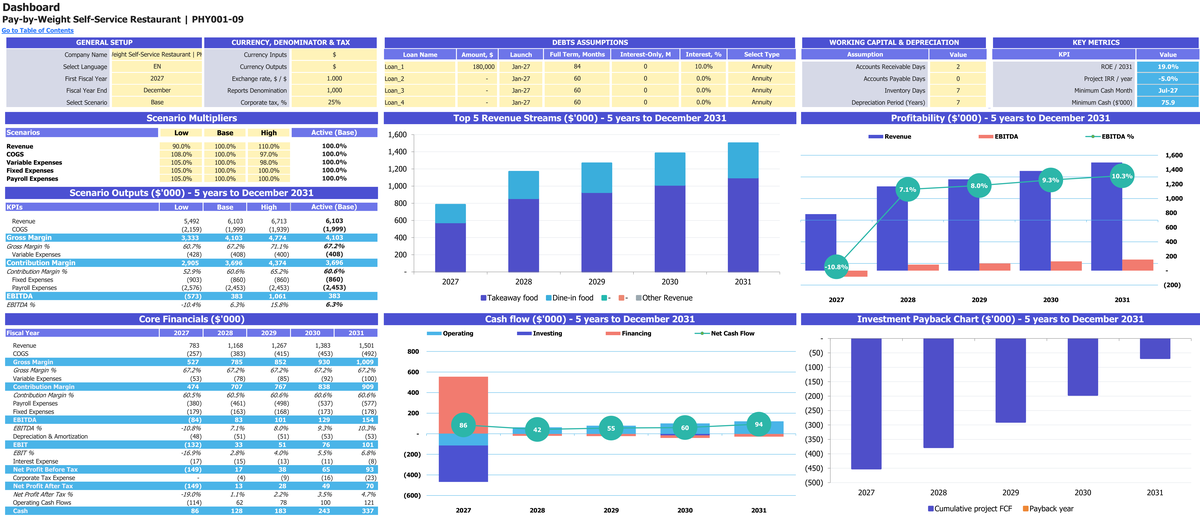
Task: Select the -10.8% EBITDA marker for 2027
Action: pos(836,267)
